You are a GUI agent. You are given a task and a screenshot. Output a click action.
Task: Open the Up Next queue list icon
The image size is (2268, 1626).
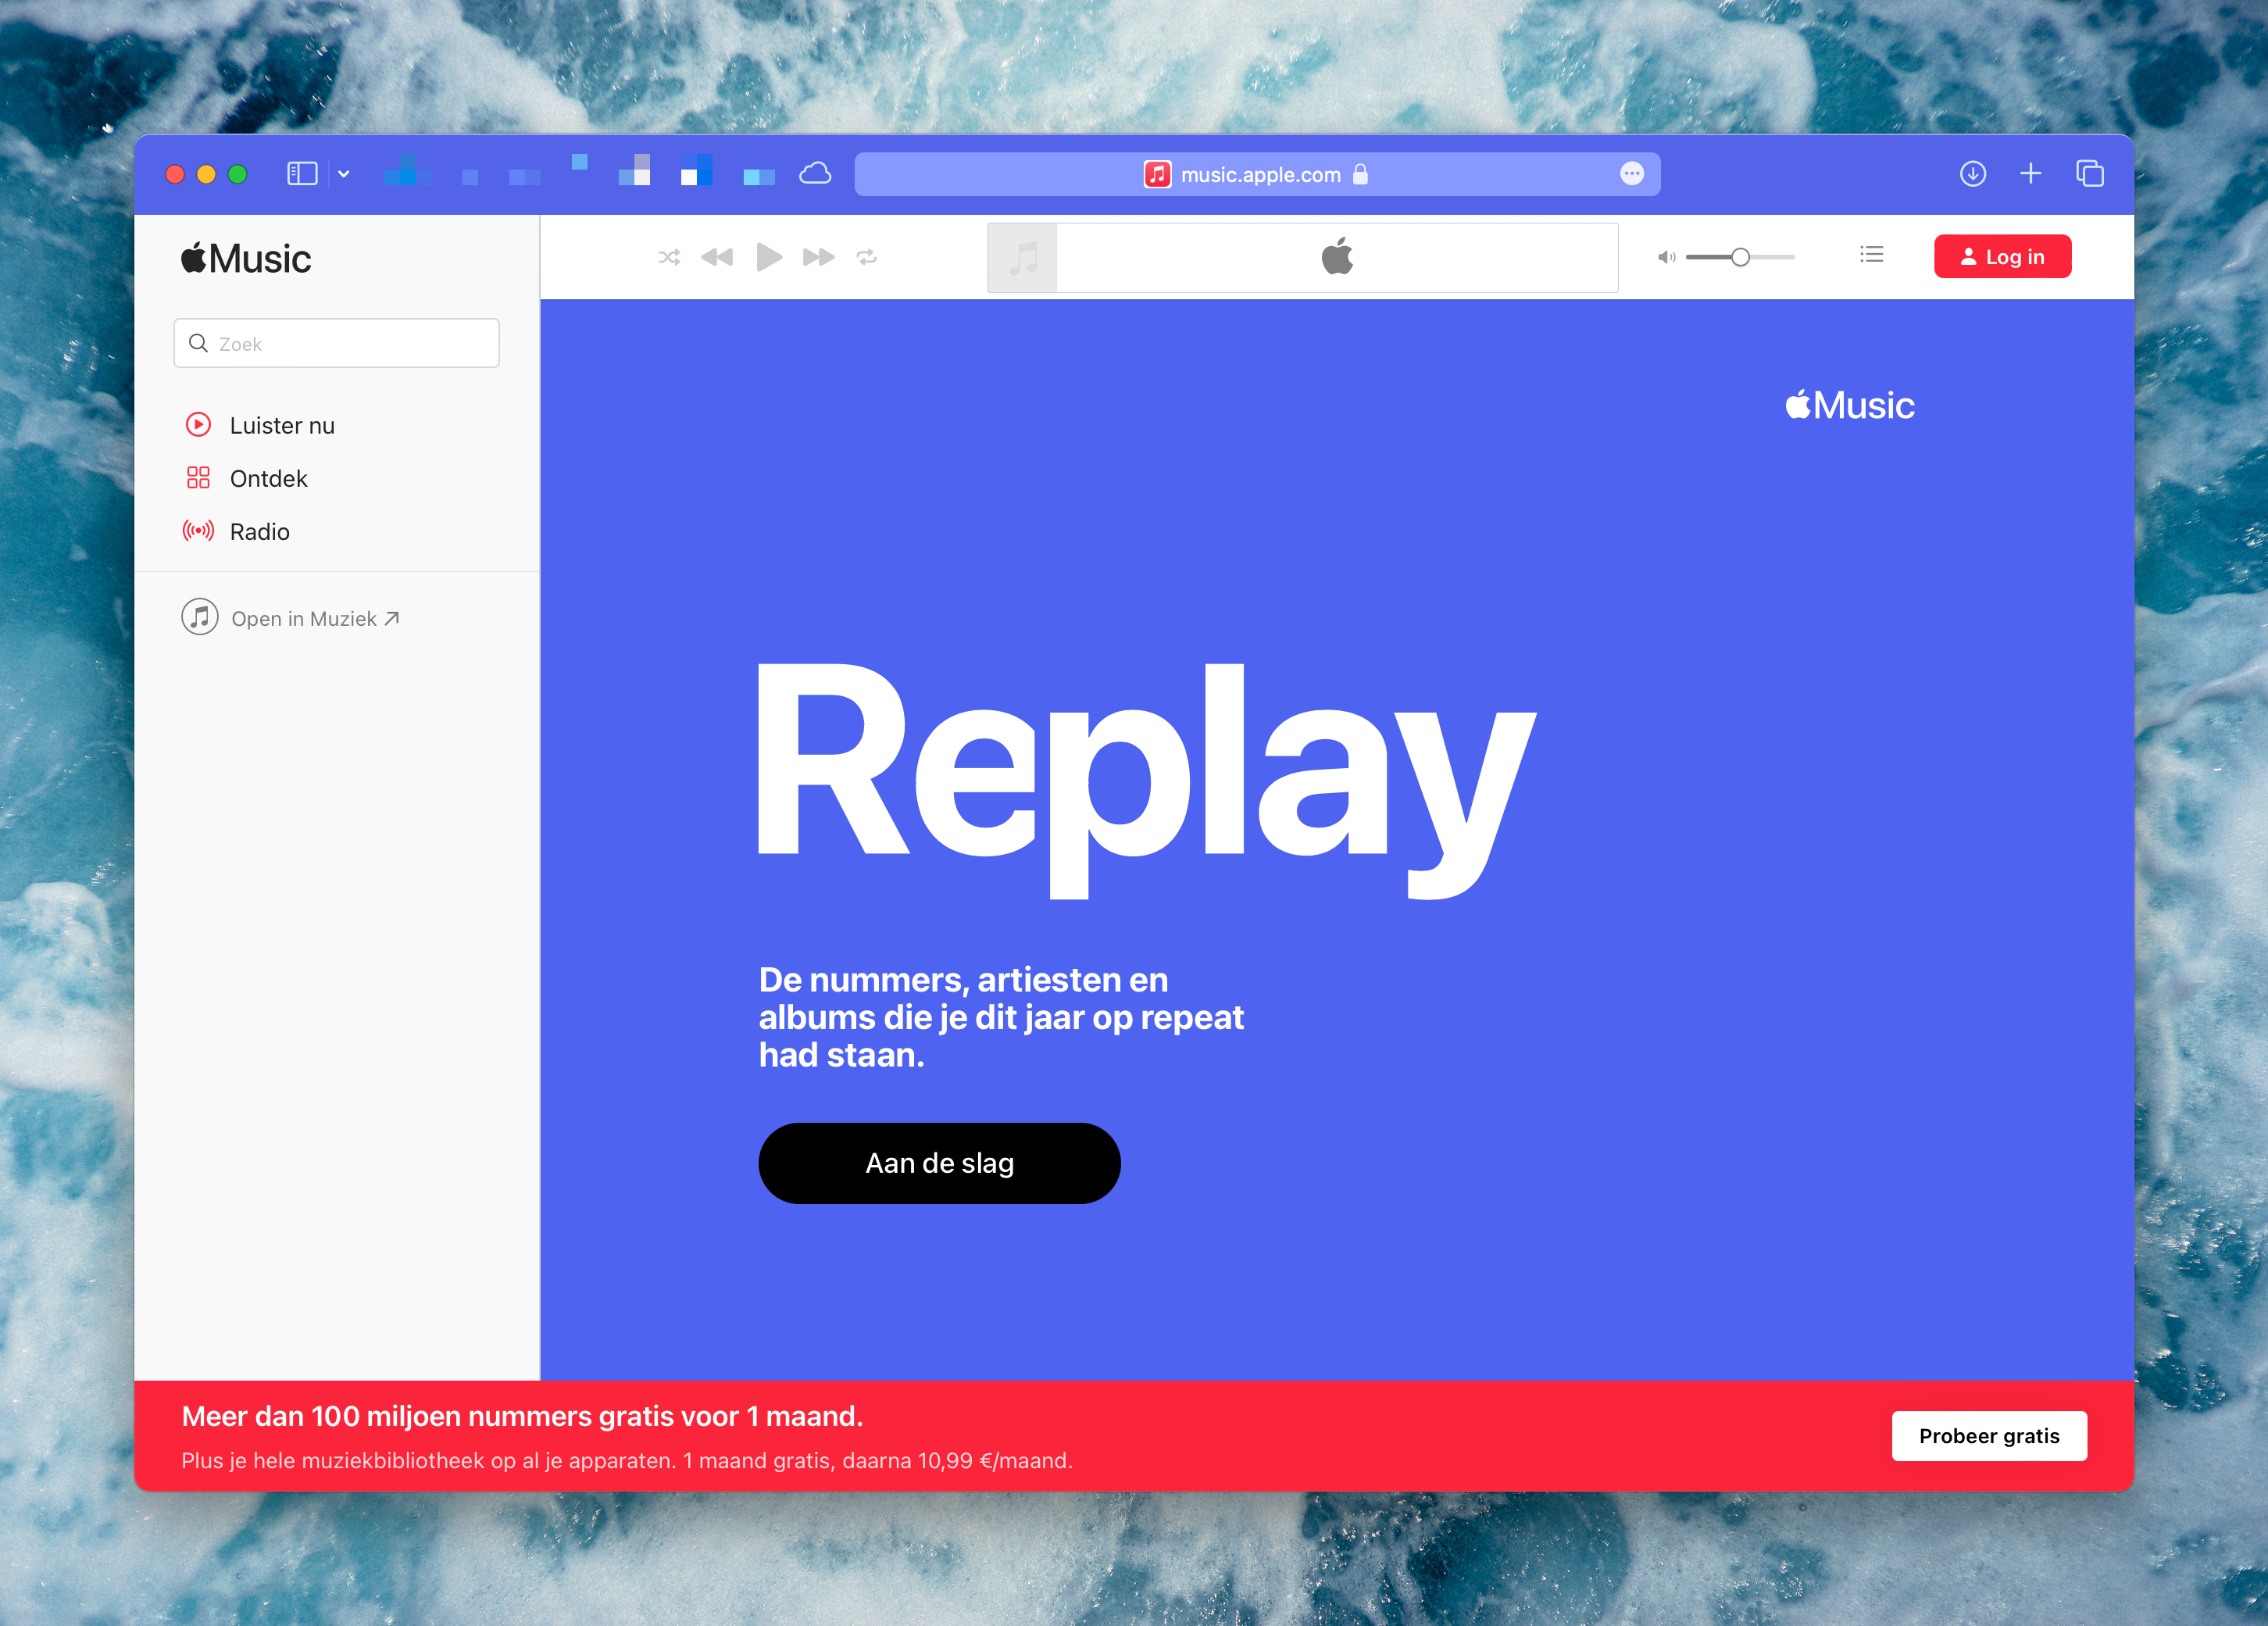click(1871, 255)
